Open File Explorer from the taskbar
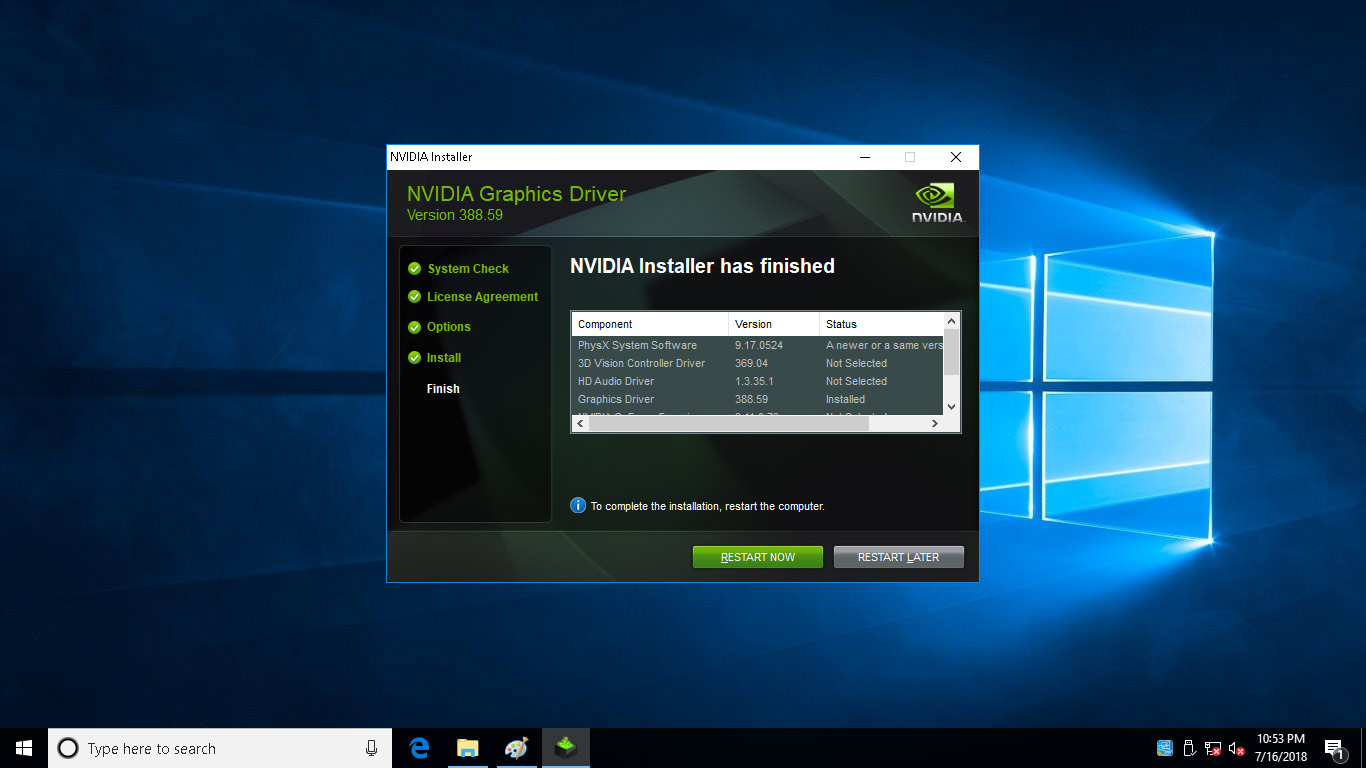Image resolution: width=1366 pixels, height=768 pixels. pos(467,748)
